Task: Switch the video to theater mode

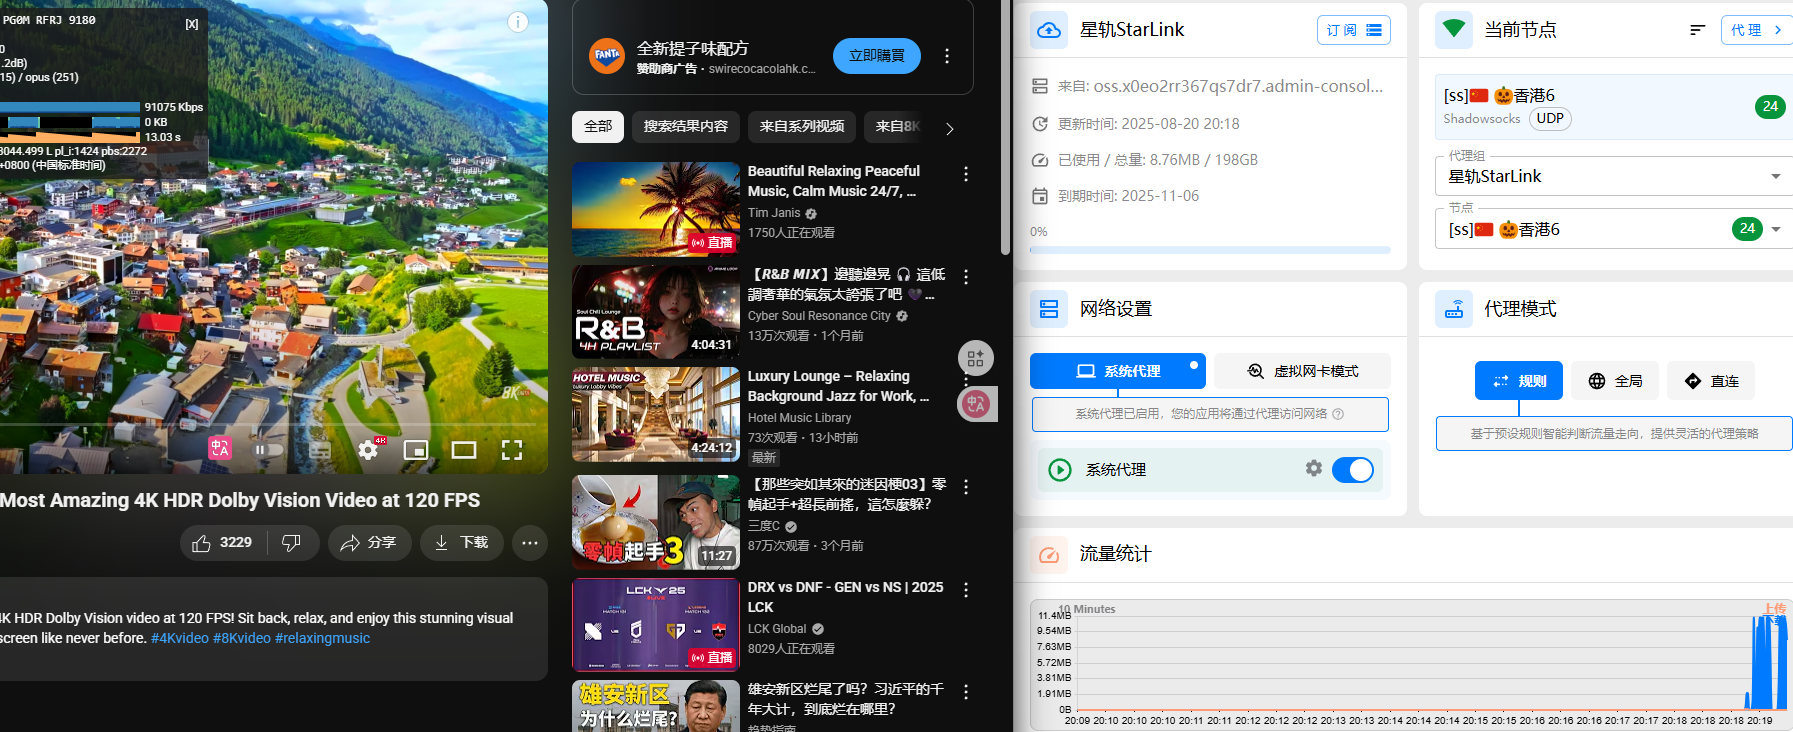Action: 464,450
